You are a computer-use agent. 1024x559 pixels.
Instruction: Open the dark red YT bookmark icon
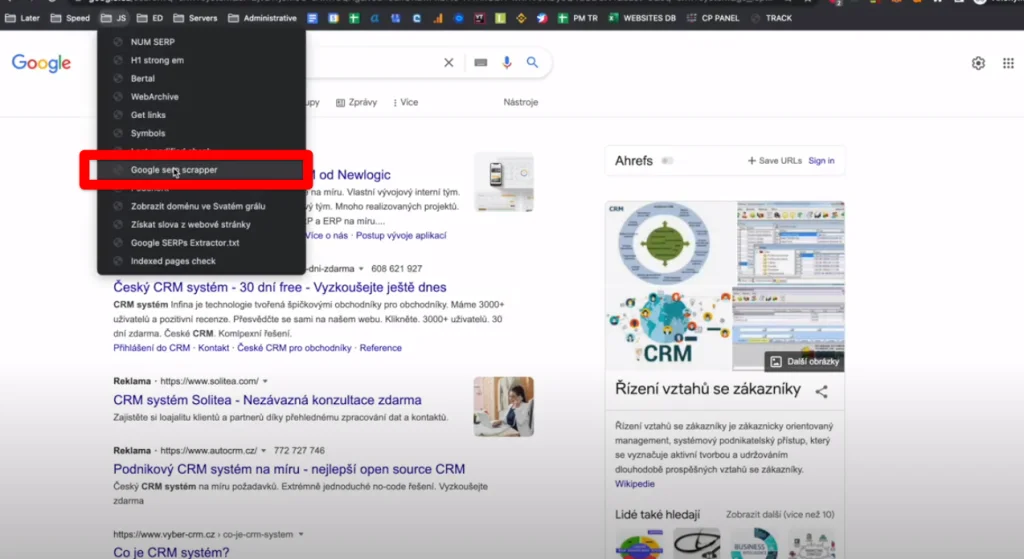click(x=479, y=18)
